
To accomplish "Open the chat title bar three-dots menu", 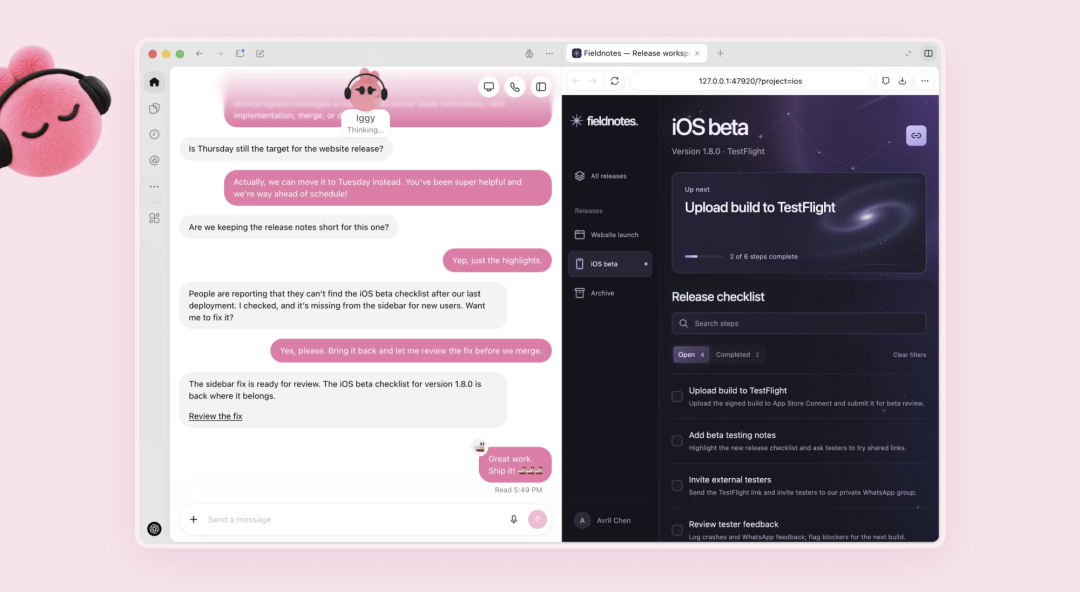I will (x=549, y=53).
